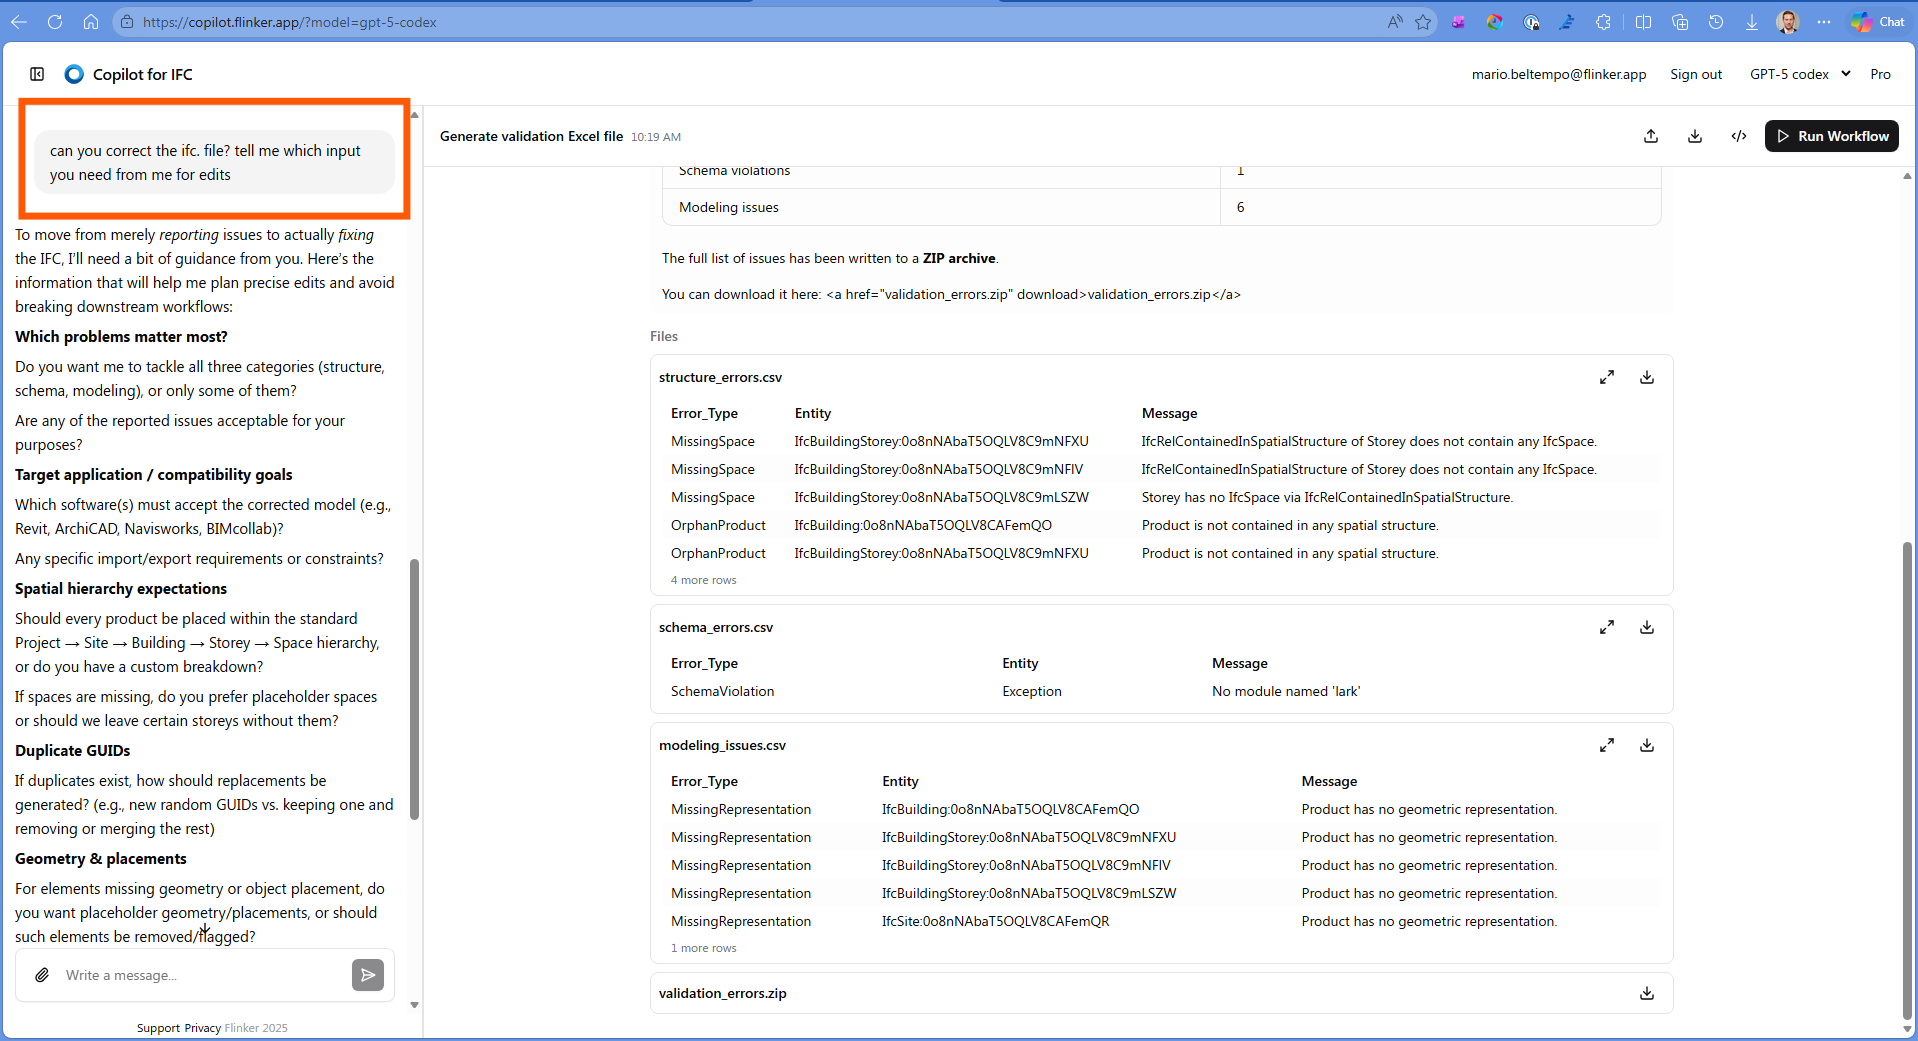Download modeling_issues.csv file

click(1647, 745)
